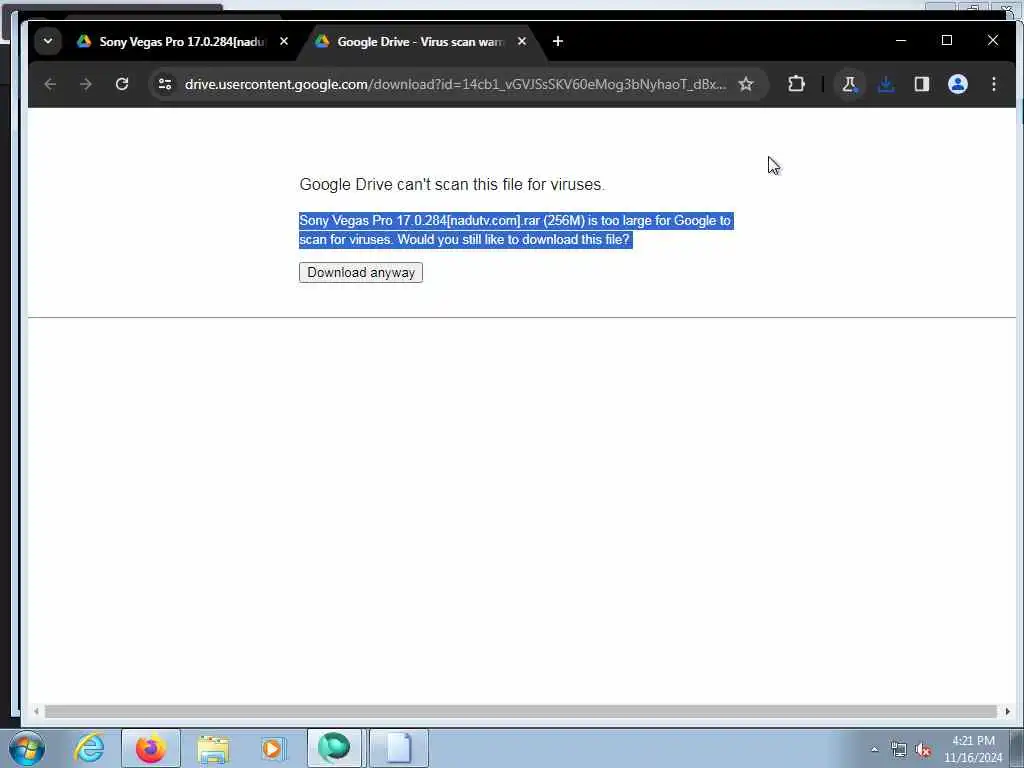Image resolution: width=1024 pixels, height=768 pixels.
Task: Maximize the Chrome window
Action: [947, 40]
